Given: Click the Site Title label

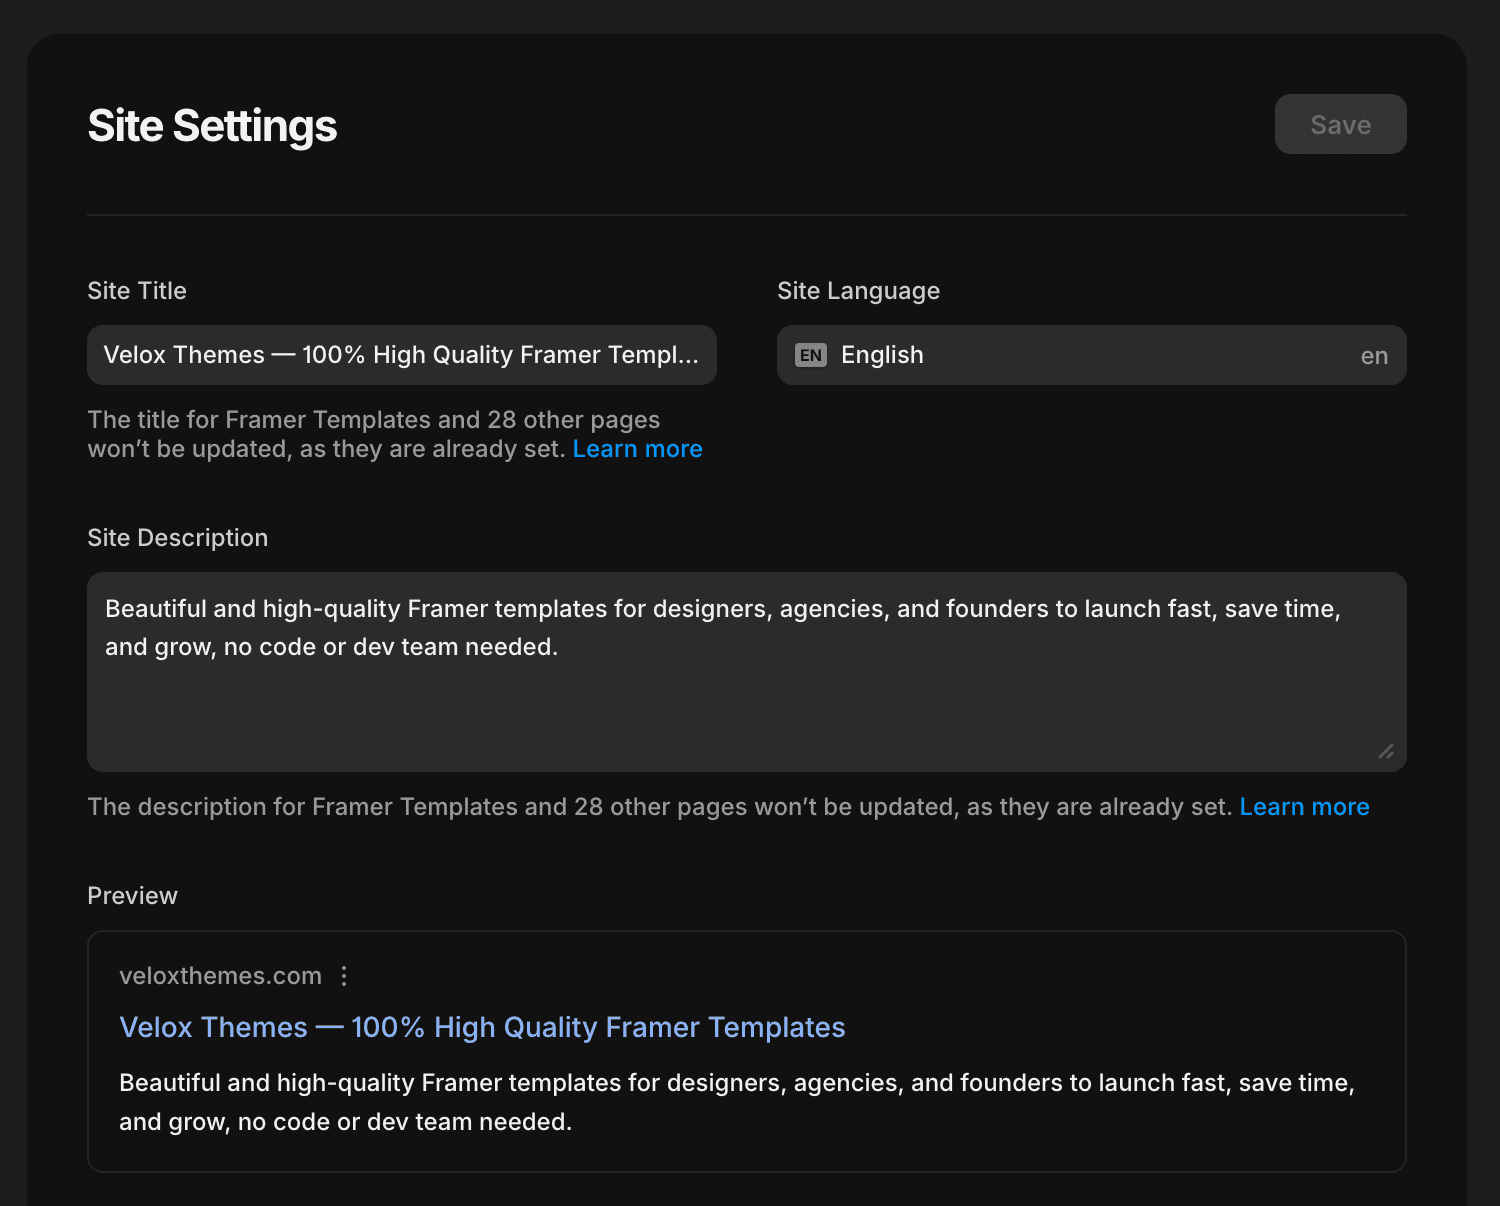Looking at the screenshot, I should point(136,290).
